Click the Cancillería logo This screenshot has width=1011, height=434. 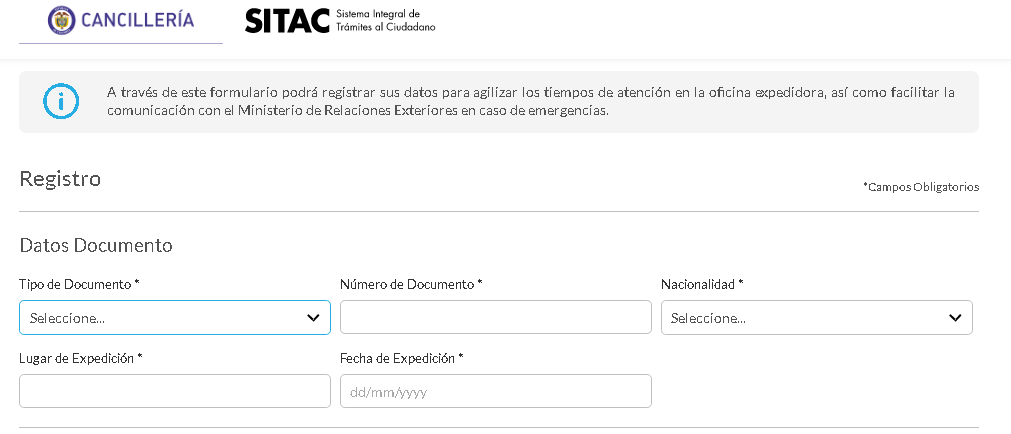coord(121,21)
